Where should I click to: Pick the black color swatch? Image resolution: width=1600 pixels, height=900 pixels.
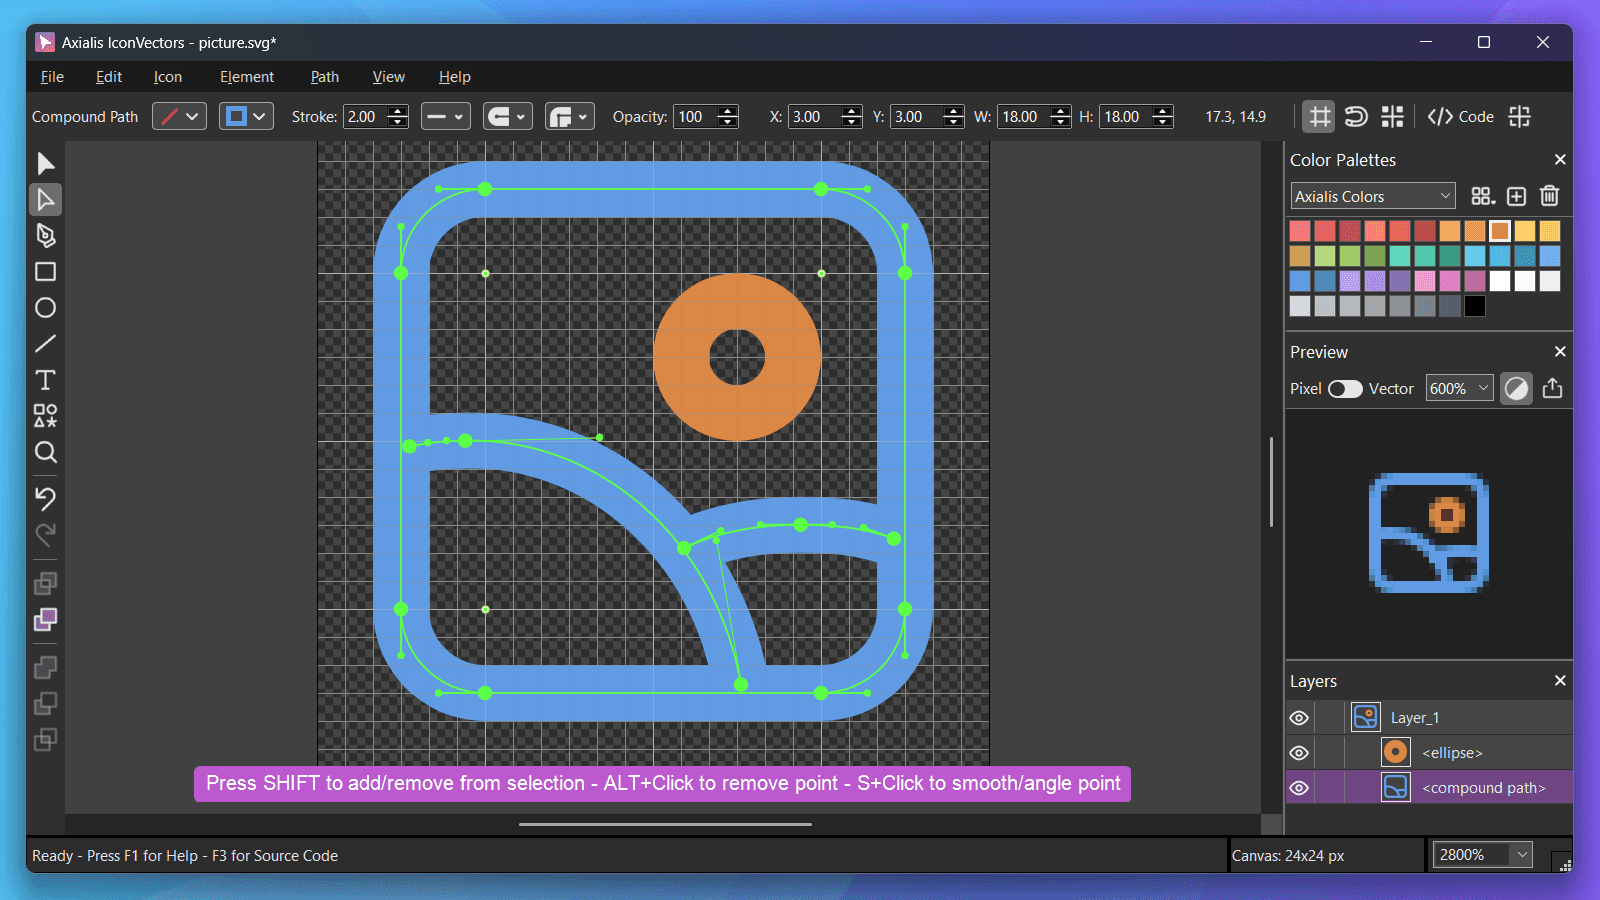tap(1475, 306)
